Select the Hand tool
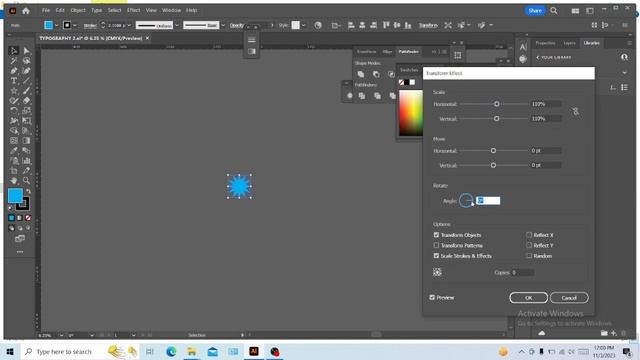 click(x=13, y=180)
